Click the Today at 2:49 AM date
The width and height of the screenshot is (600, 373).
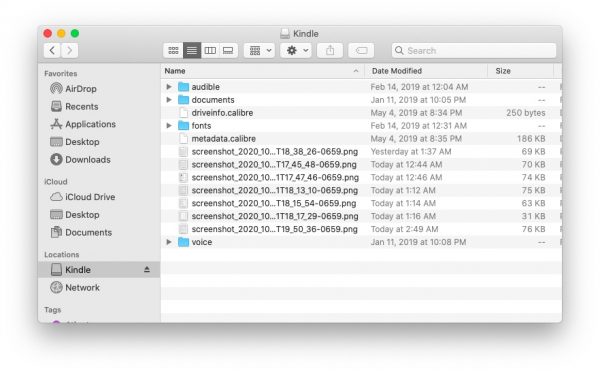coord(404,229)
